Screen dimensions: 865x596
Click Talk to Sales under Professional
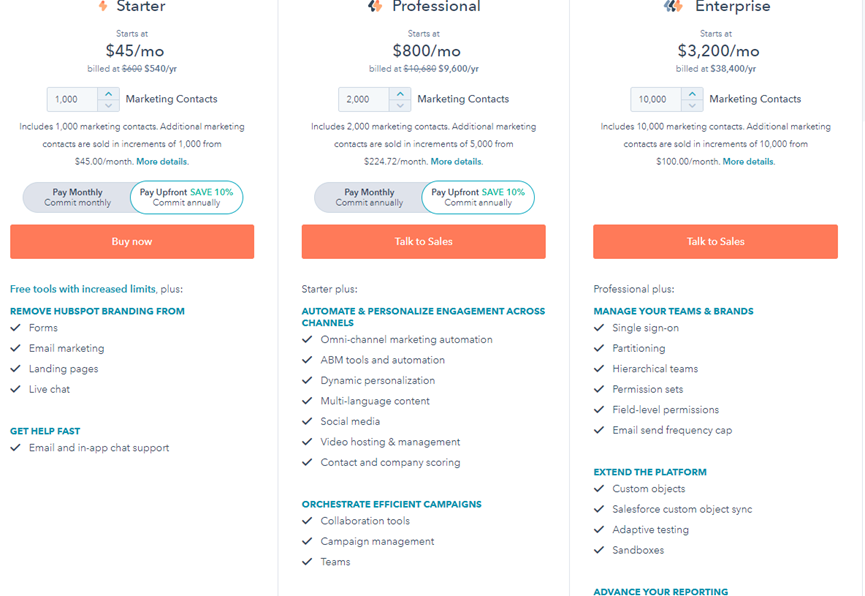point(424,241)
